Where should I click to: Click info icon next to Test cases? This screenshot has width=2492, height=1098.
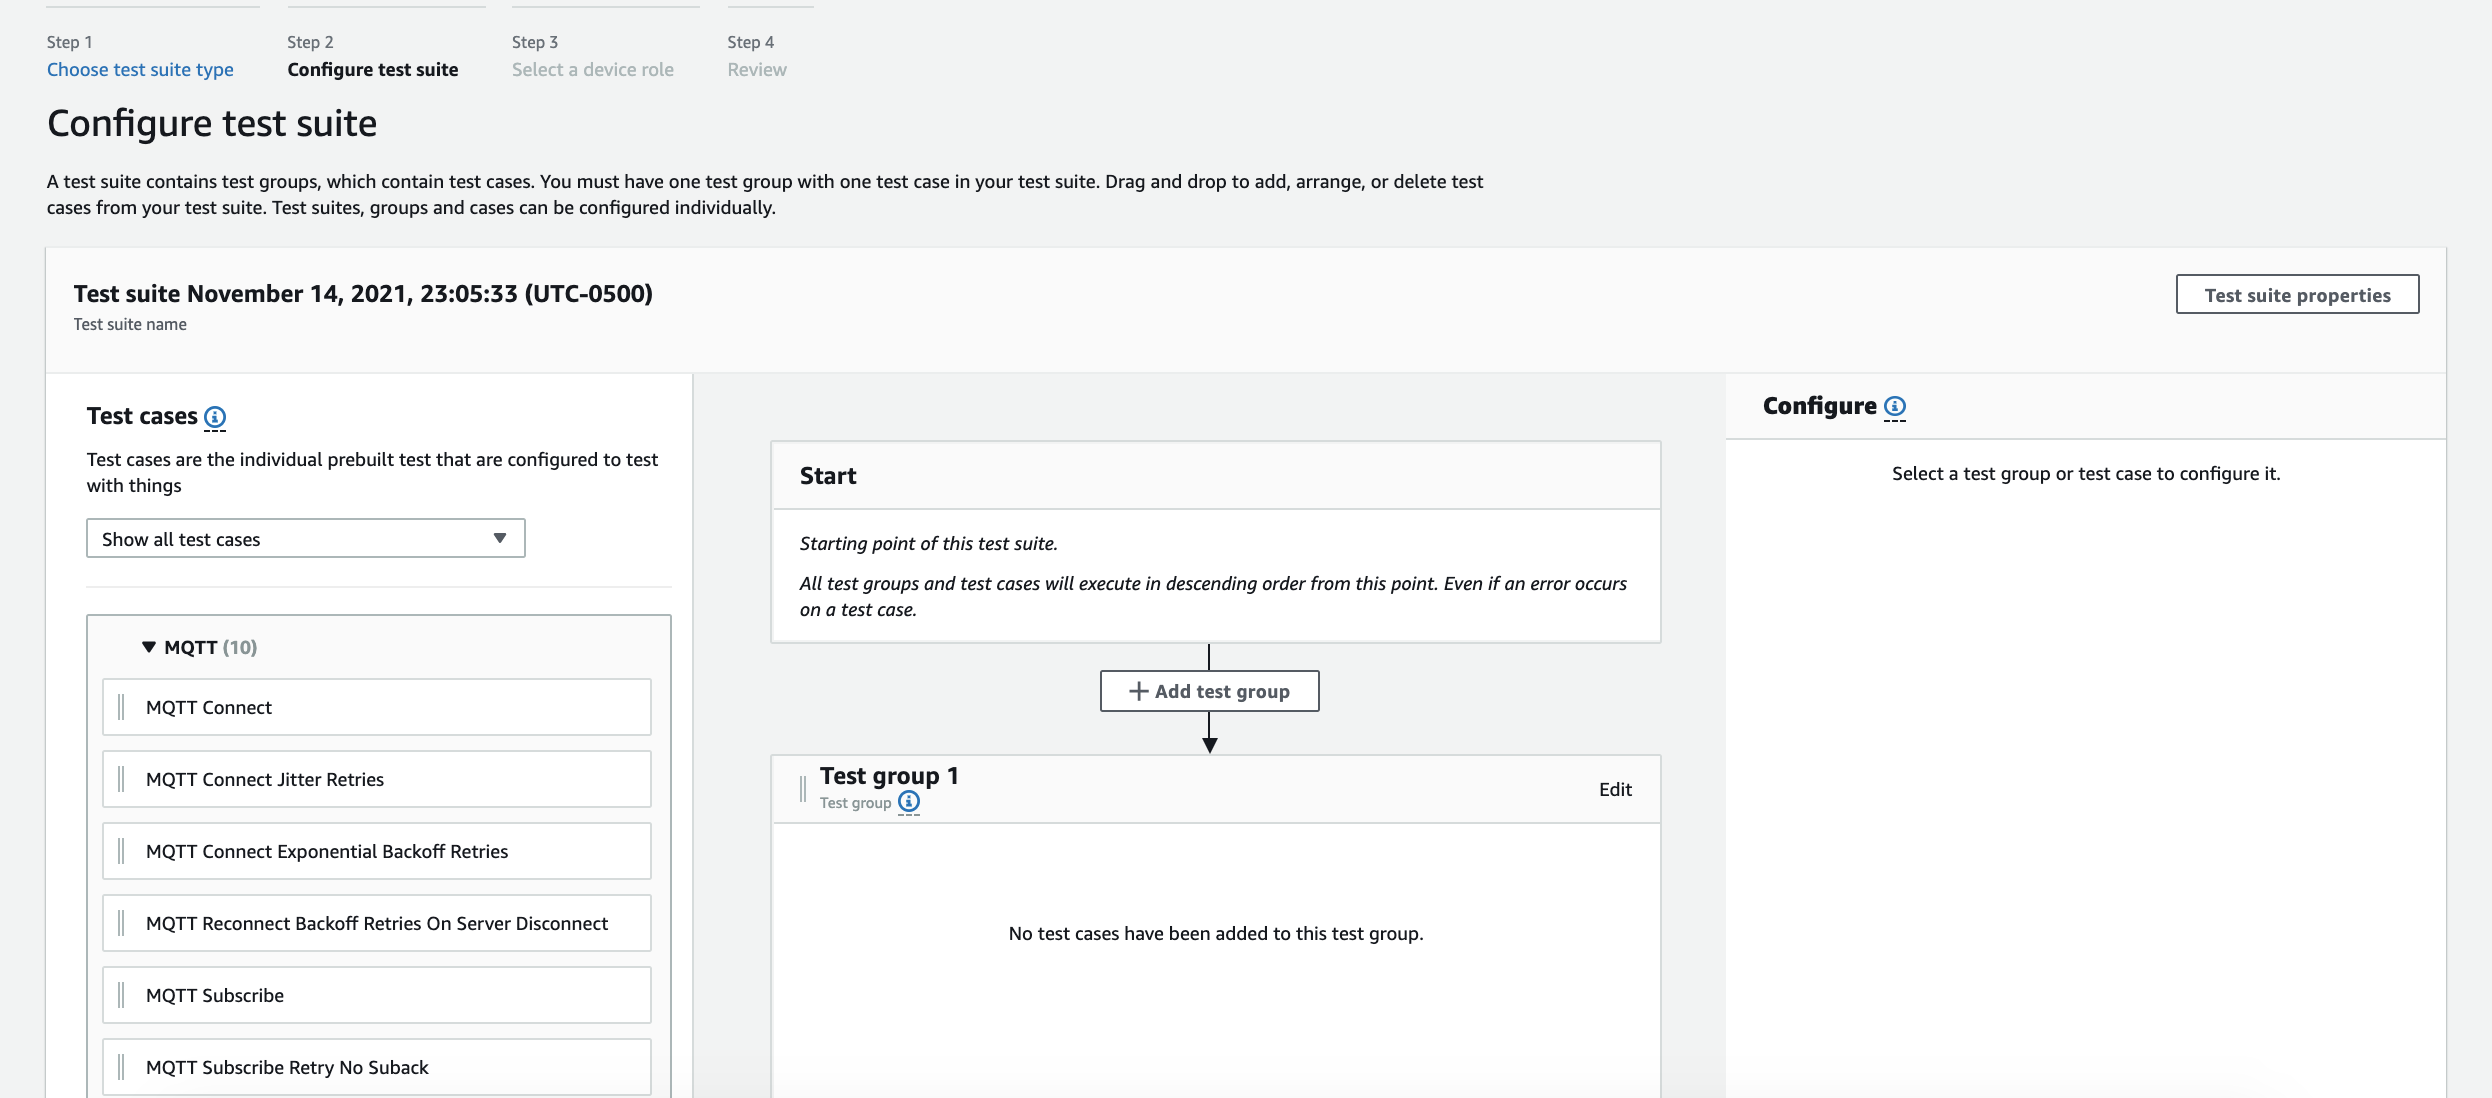coord(215,417)
